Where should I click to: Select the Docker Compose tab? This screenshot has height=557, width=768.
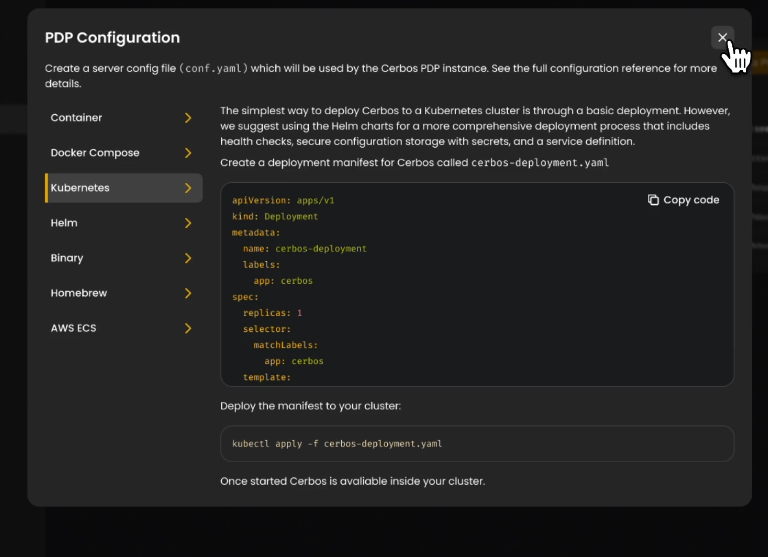point(123,153)
